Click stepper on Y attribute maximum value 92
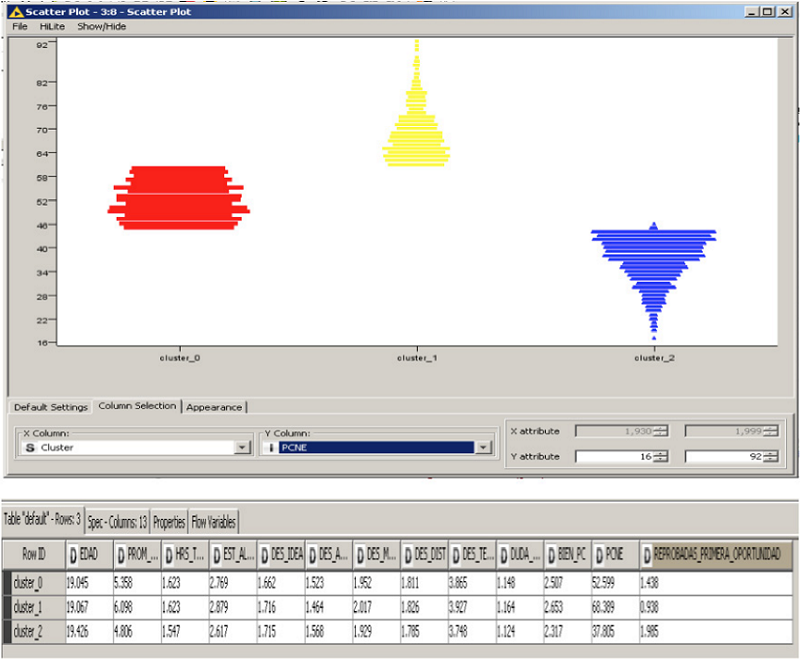Viewport: 800px width, 659px height. pyautogui.click(x=770, y=456)
